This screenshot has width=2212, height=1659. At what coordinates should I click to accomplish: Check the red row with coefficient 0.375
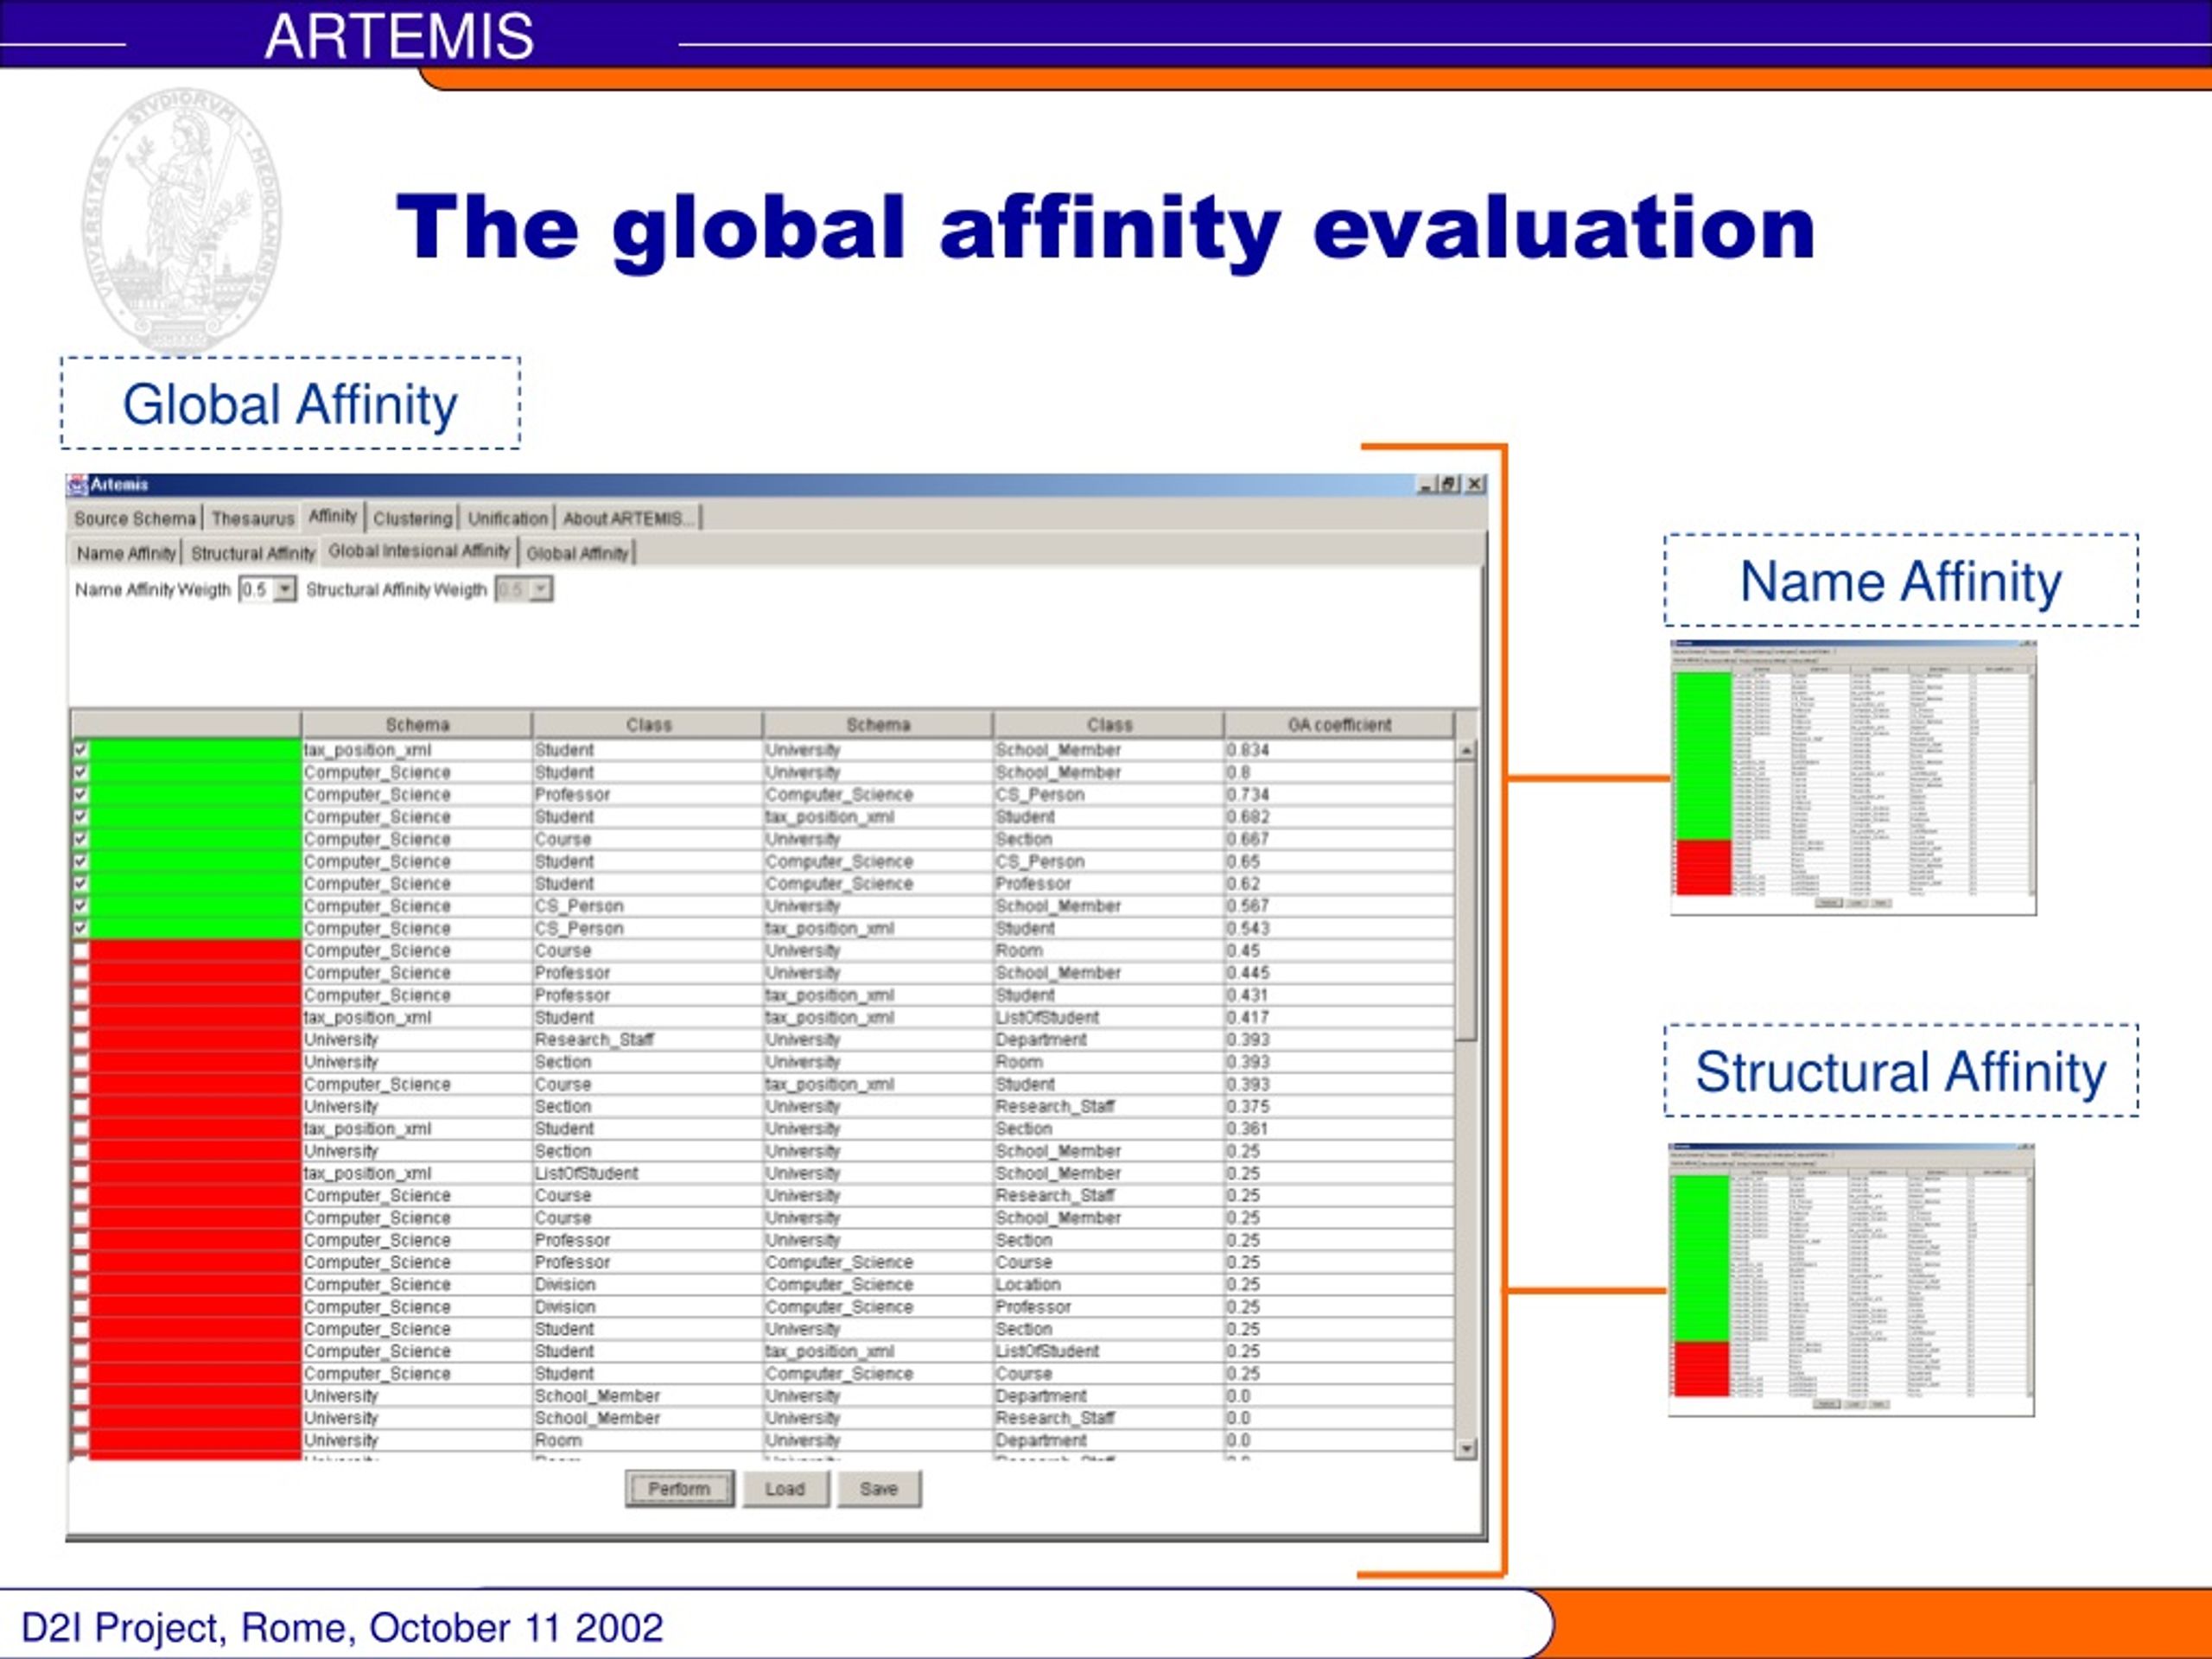pyautogui.click(x=81, y=1106)
